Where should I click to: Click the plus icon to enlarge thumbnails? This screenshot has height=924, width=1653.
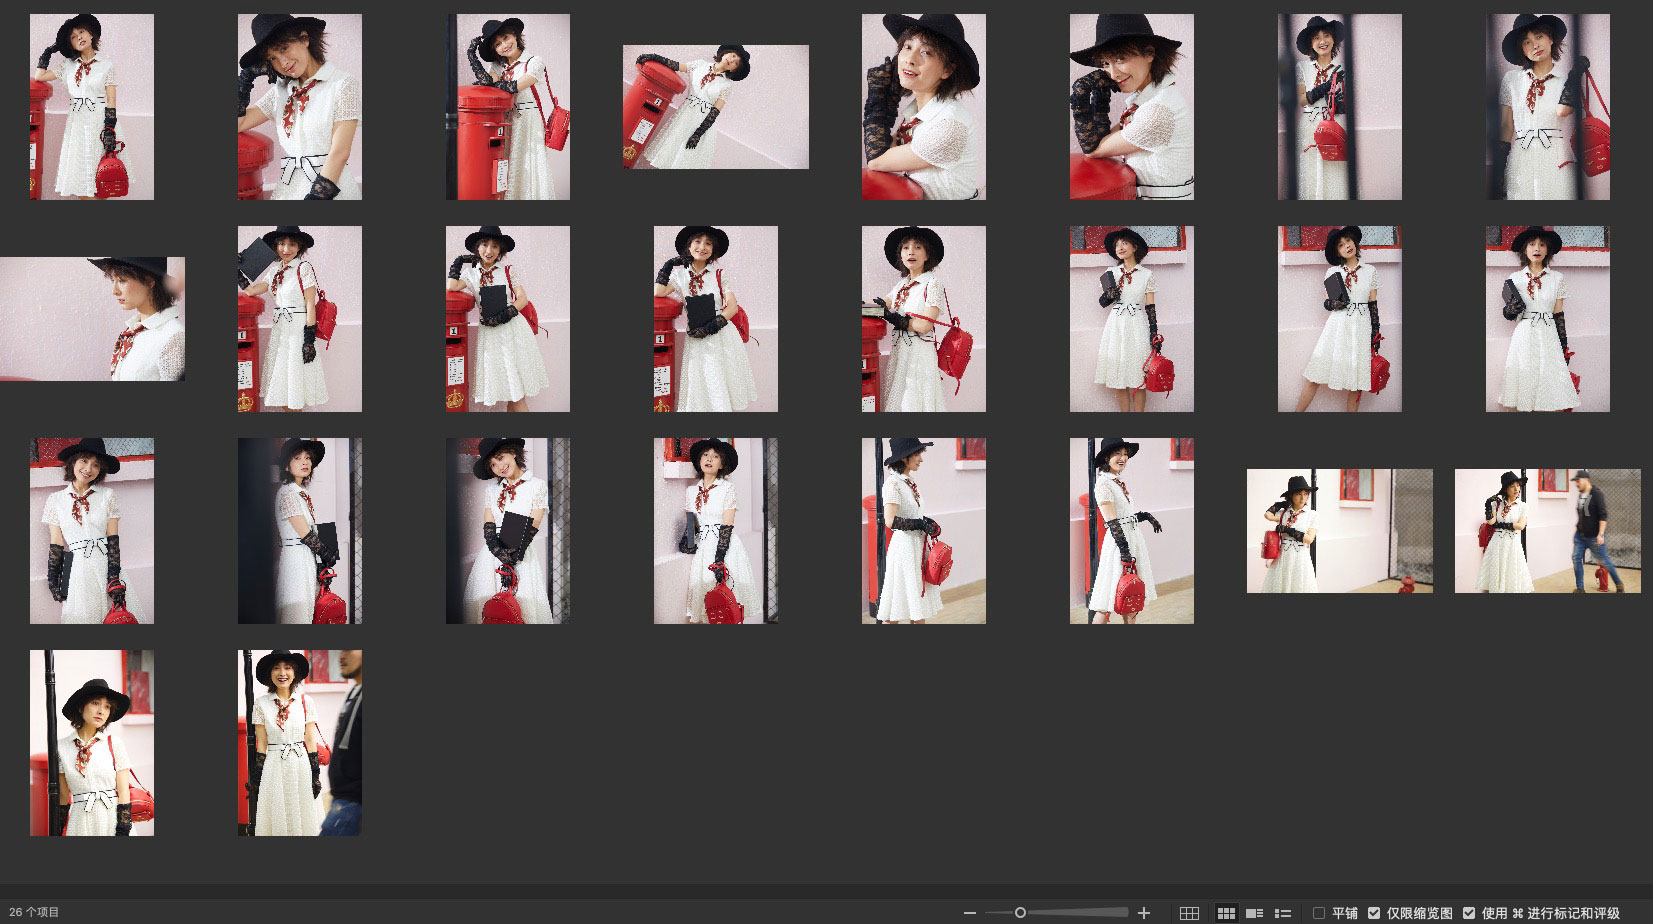[1144, 913]
